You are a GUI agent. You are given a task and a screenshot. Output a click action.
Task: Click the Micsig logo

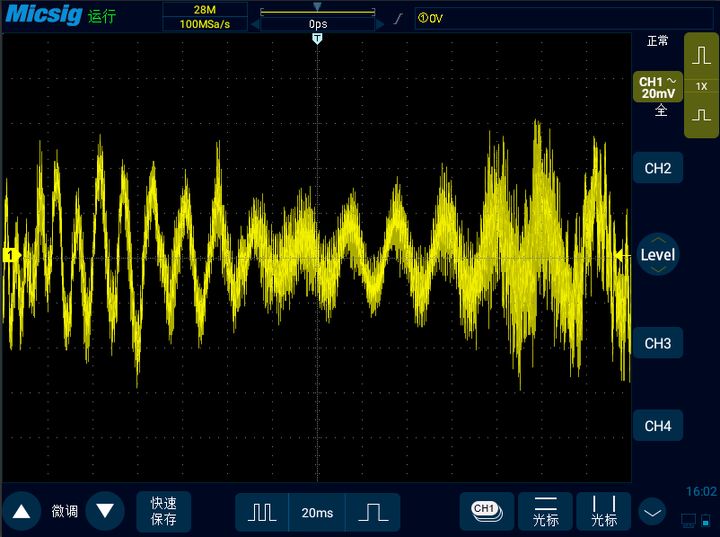[x=44, y=15]
